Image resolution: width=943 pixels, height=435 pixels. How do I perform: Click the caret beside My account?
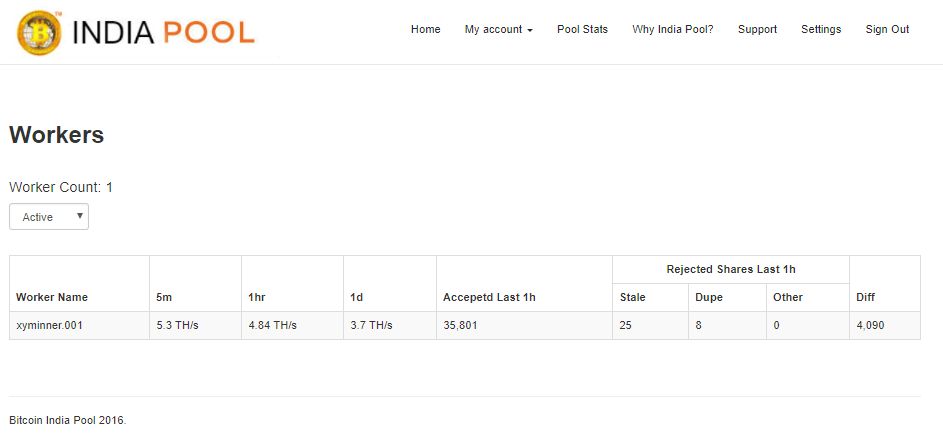click(530, 30)
